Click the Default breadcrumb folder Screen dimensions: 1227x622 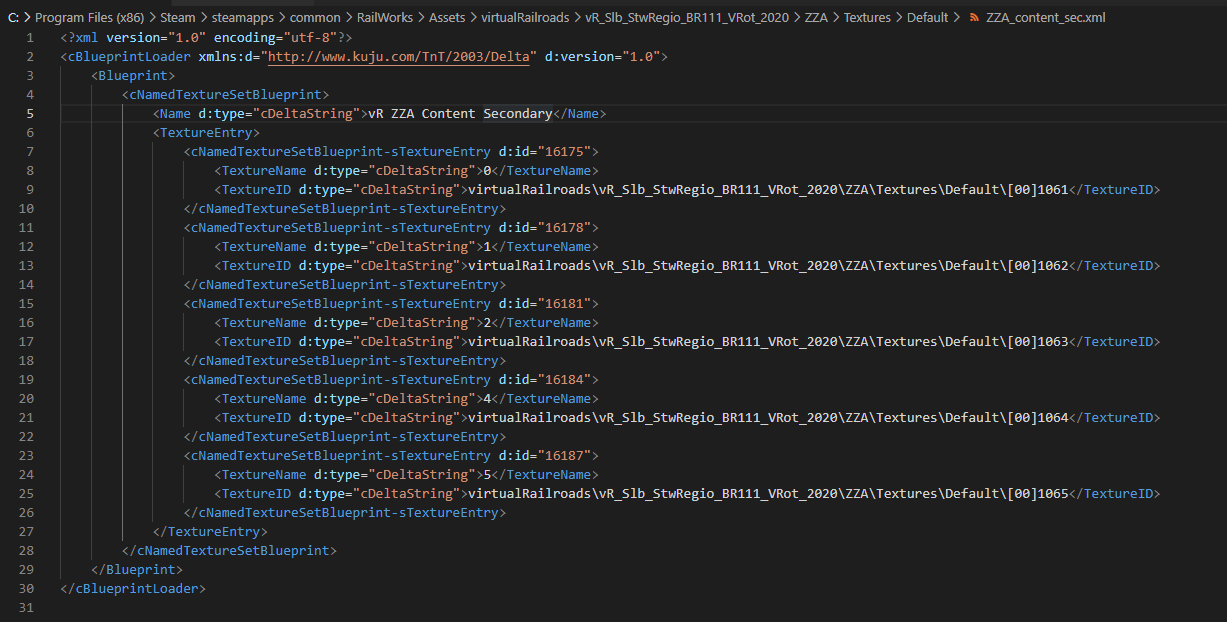[x=928, y=18]
